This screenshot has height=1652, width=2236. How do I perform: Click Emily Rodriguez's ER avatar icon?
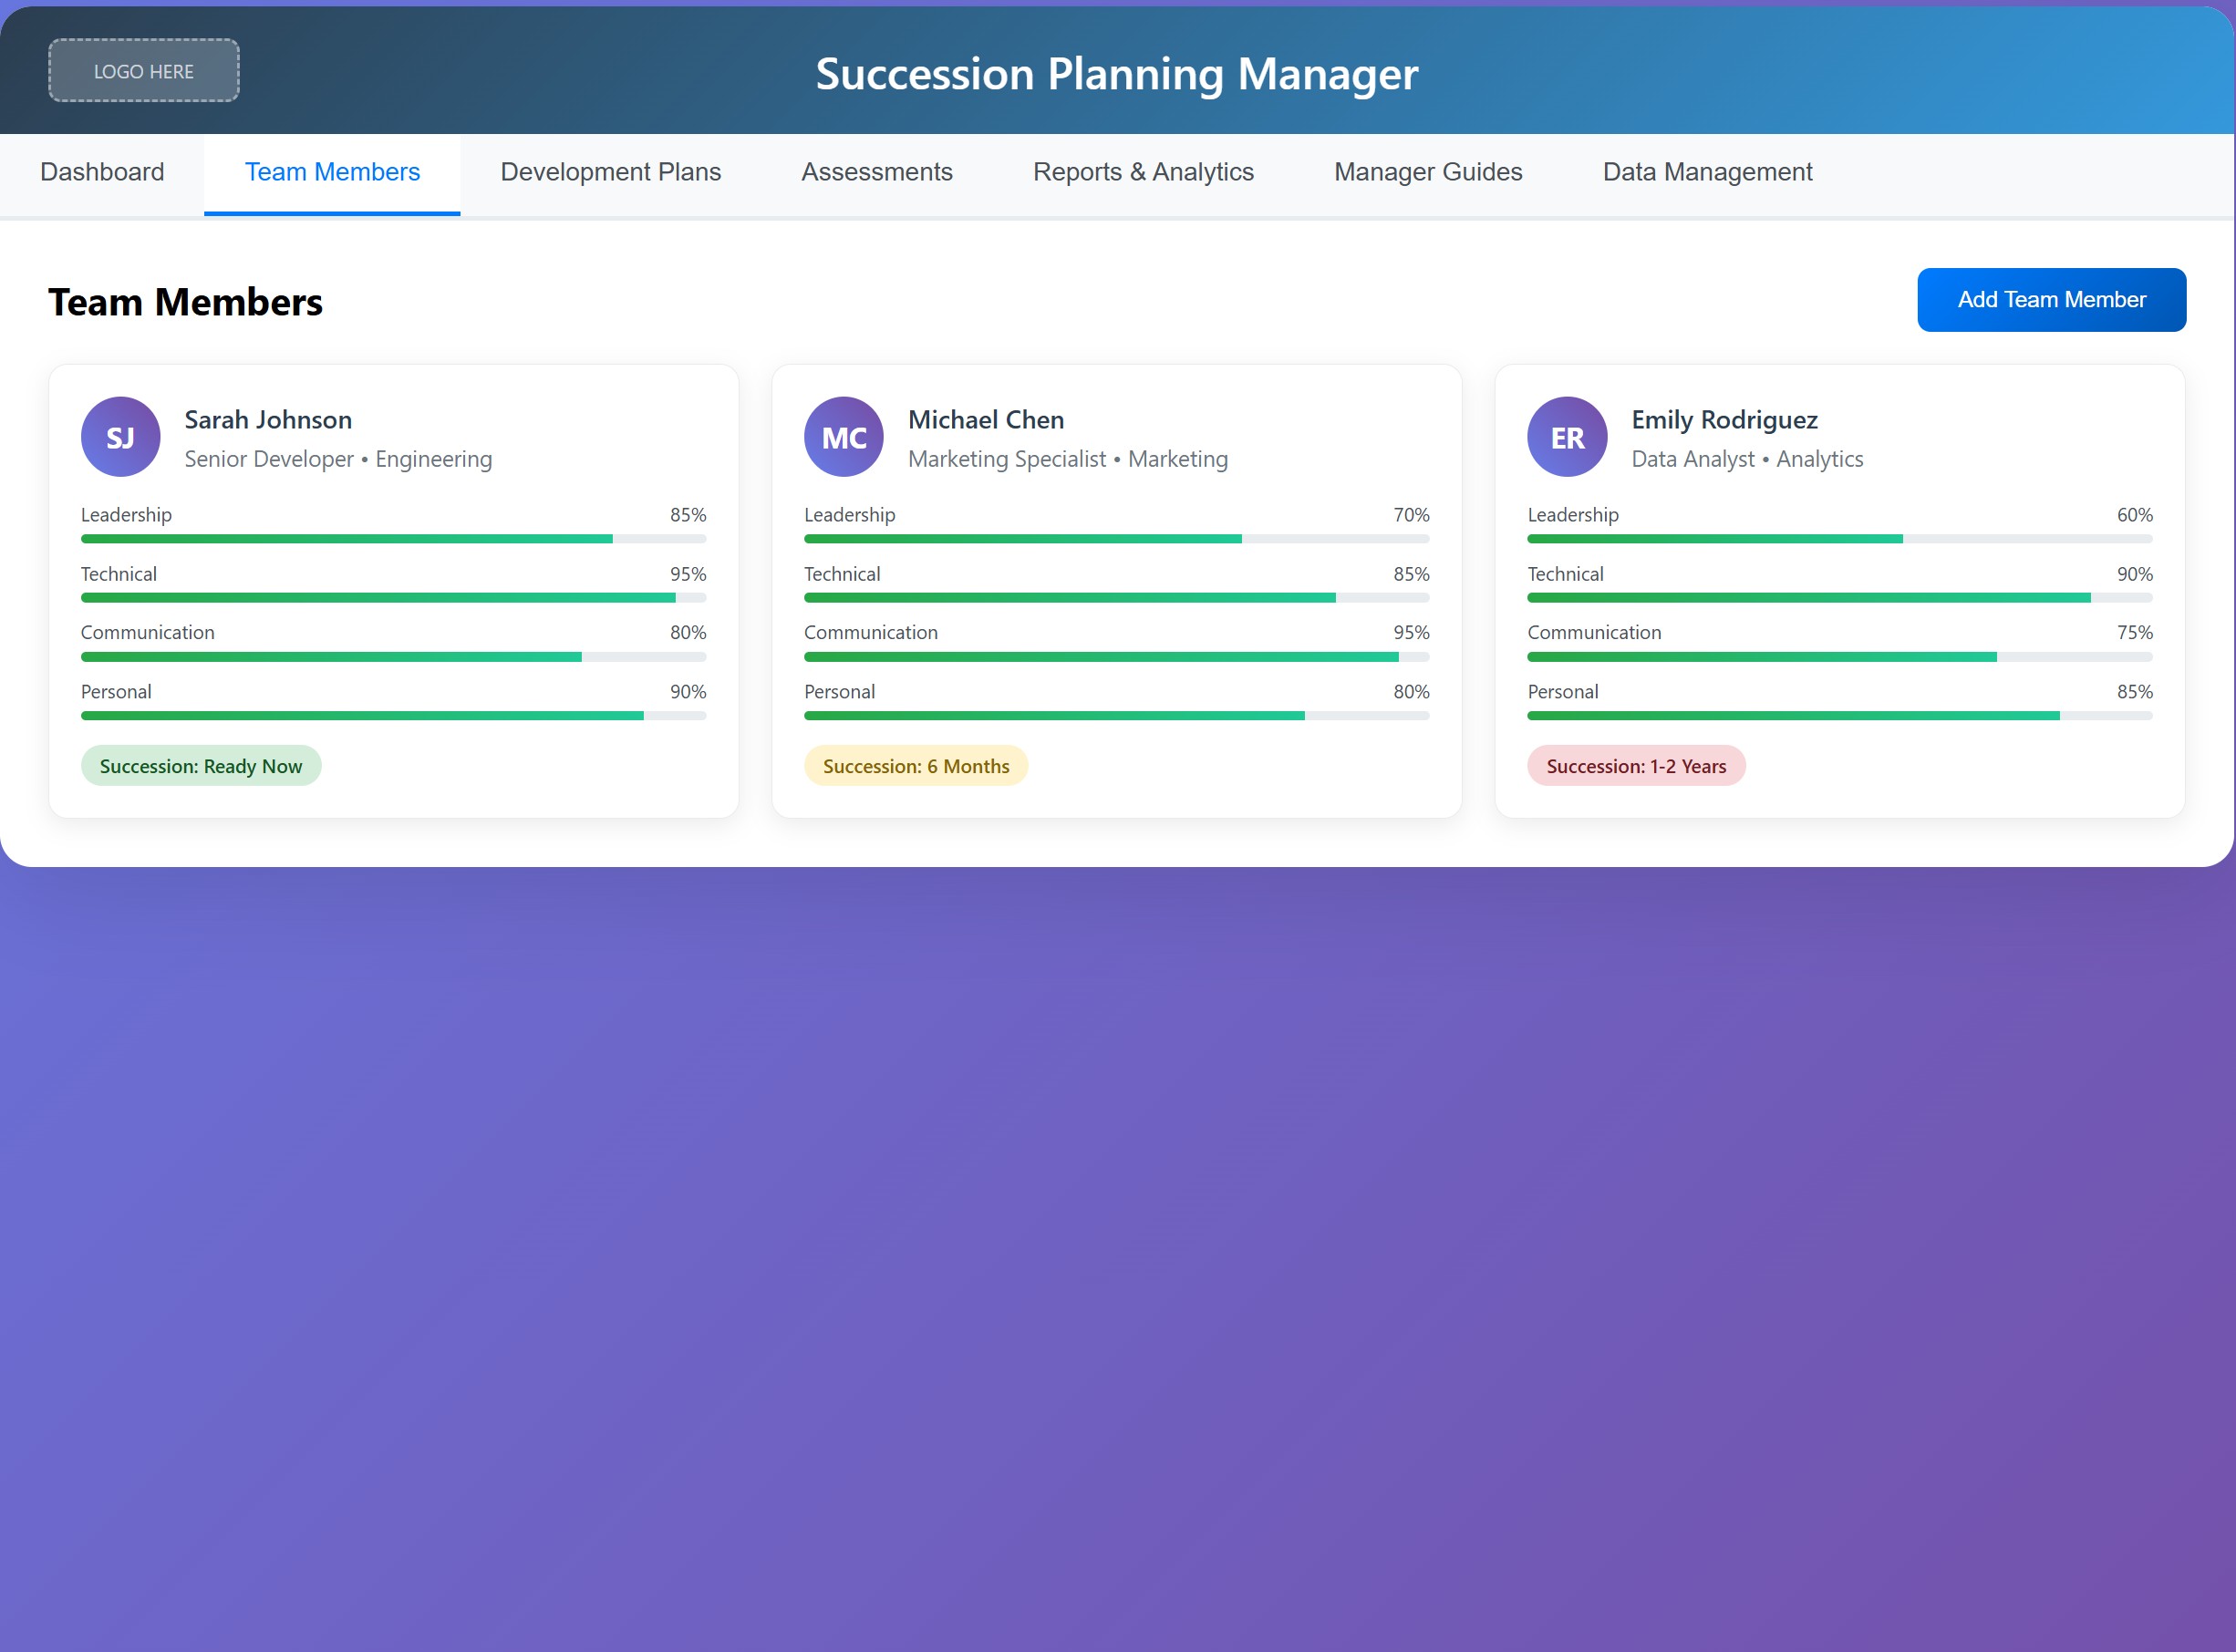click(1567, 437)
